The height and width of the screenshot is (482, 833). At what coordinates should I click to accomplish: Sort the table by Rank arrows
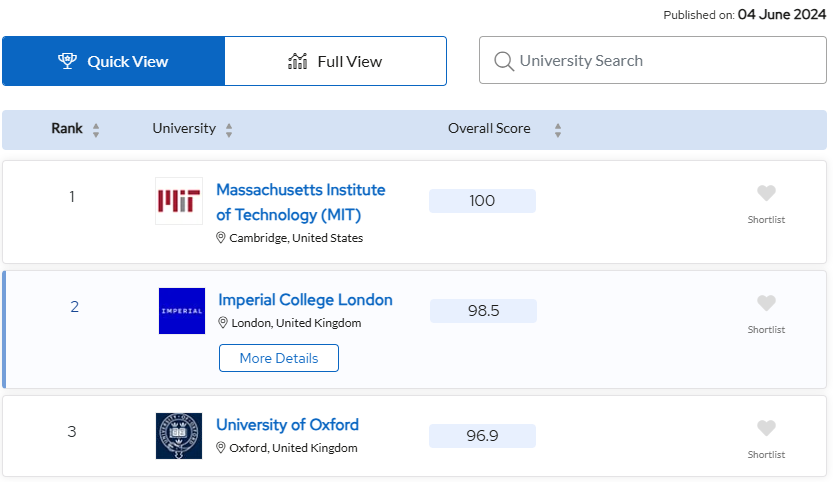click(96, 130)
